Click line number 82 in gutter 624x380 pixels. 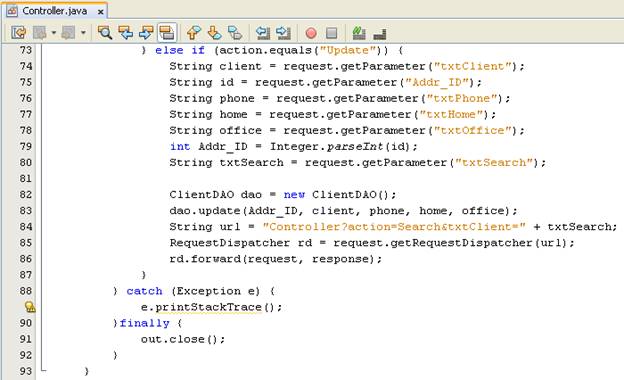(25, 194)
